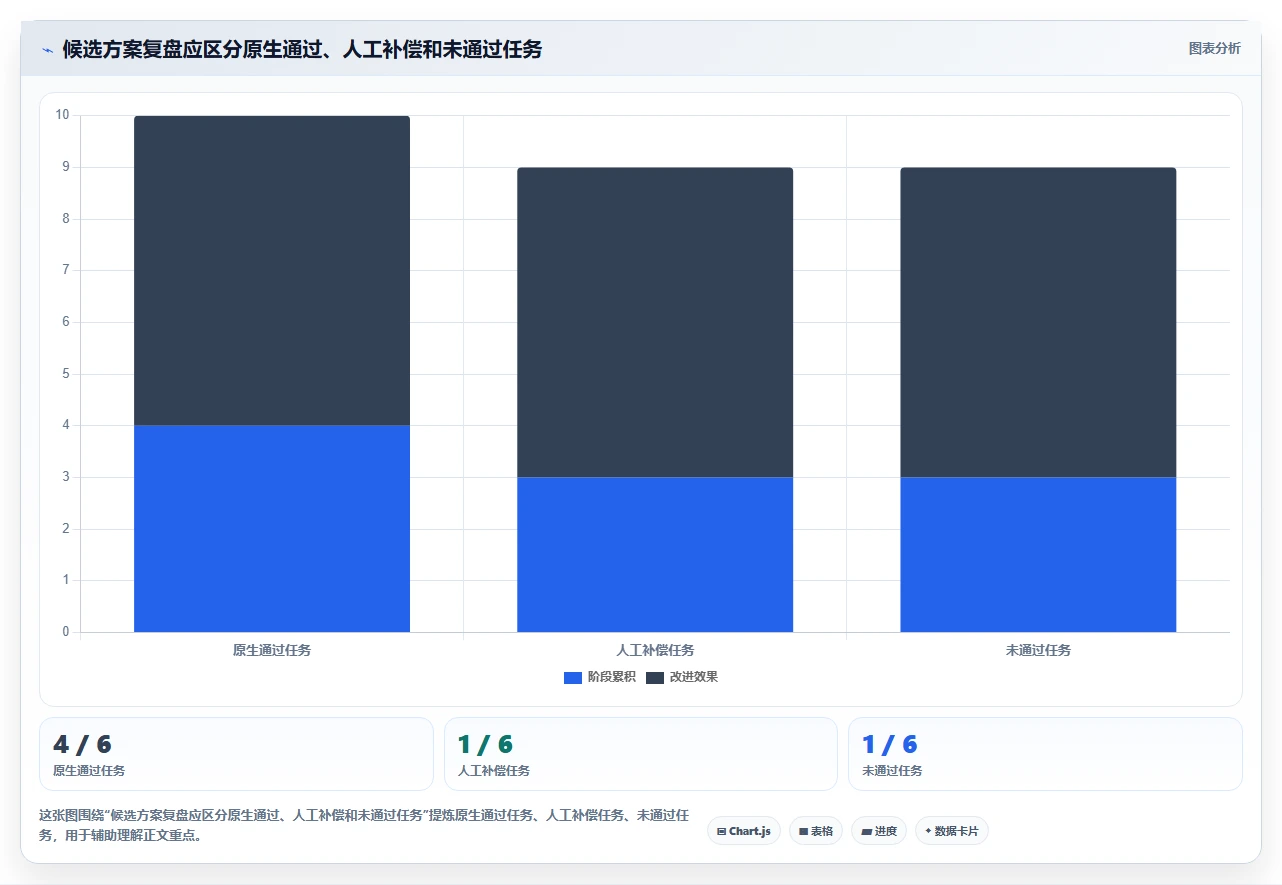This screenshot has width=1282, height=885.
Task: Click the dark bar segment for 人工补偿任务
Action: (x=655, y=322)
